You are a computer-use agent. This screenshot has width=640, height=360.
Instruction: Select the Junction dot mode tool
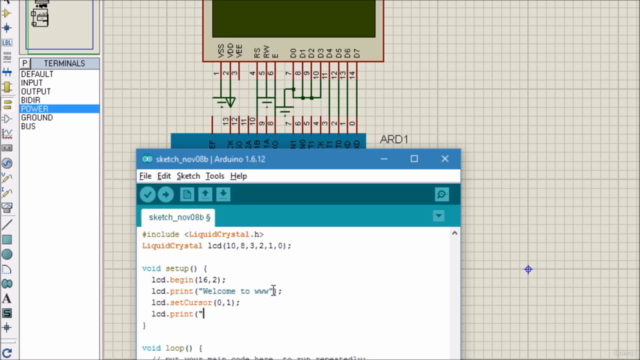(x=7, y=28)
